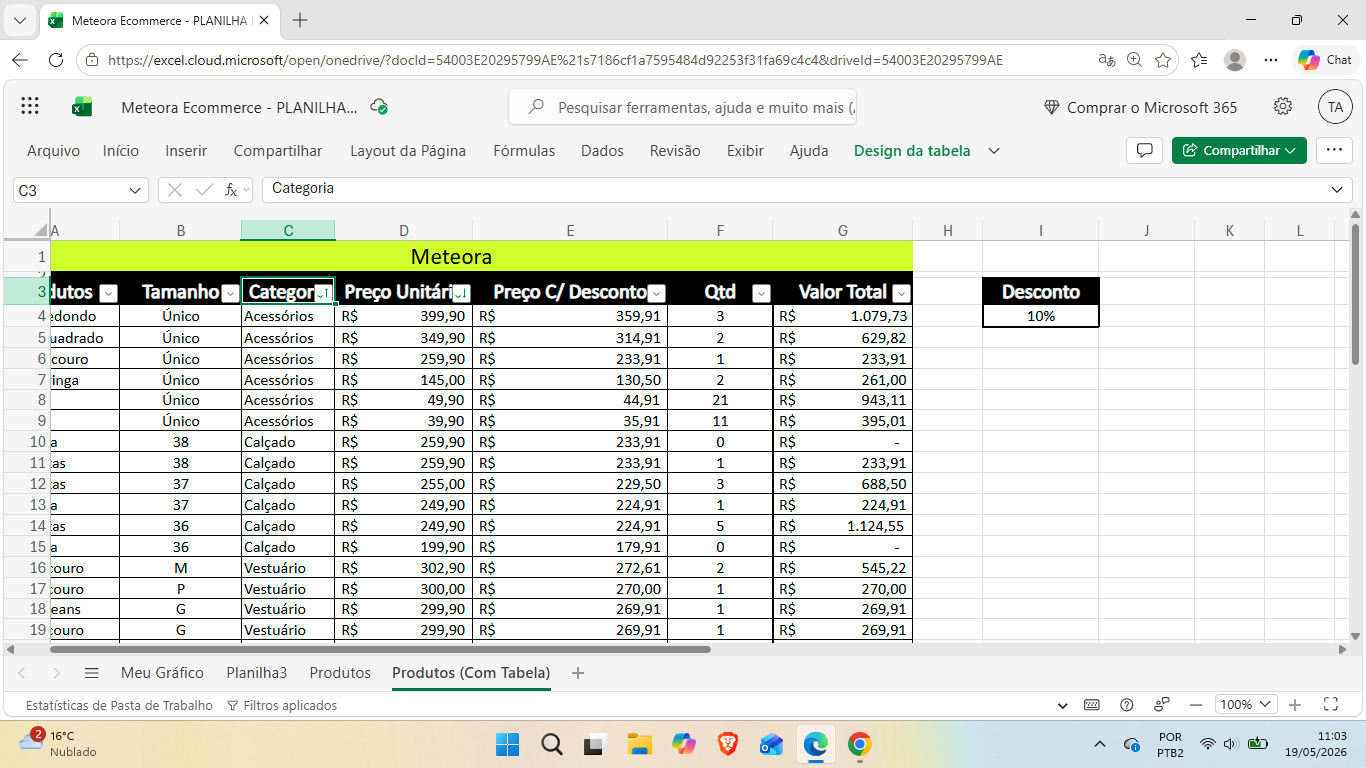
Task: Add a new sheet with the plus icon
Action: click(577, 673)
